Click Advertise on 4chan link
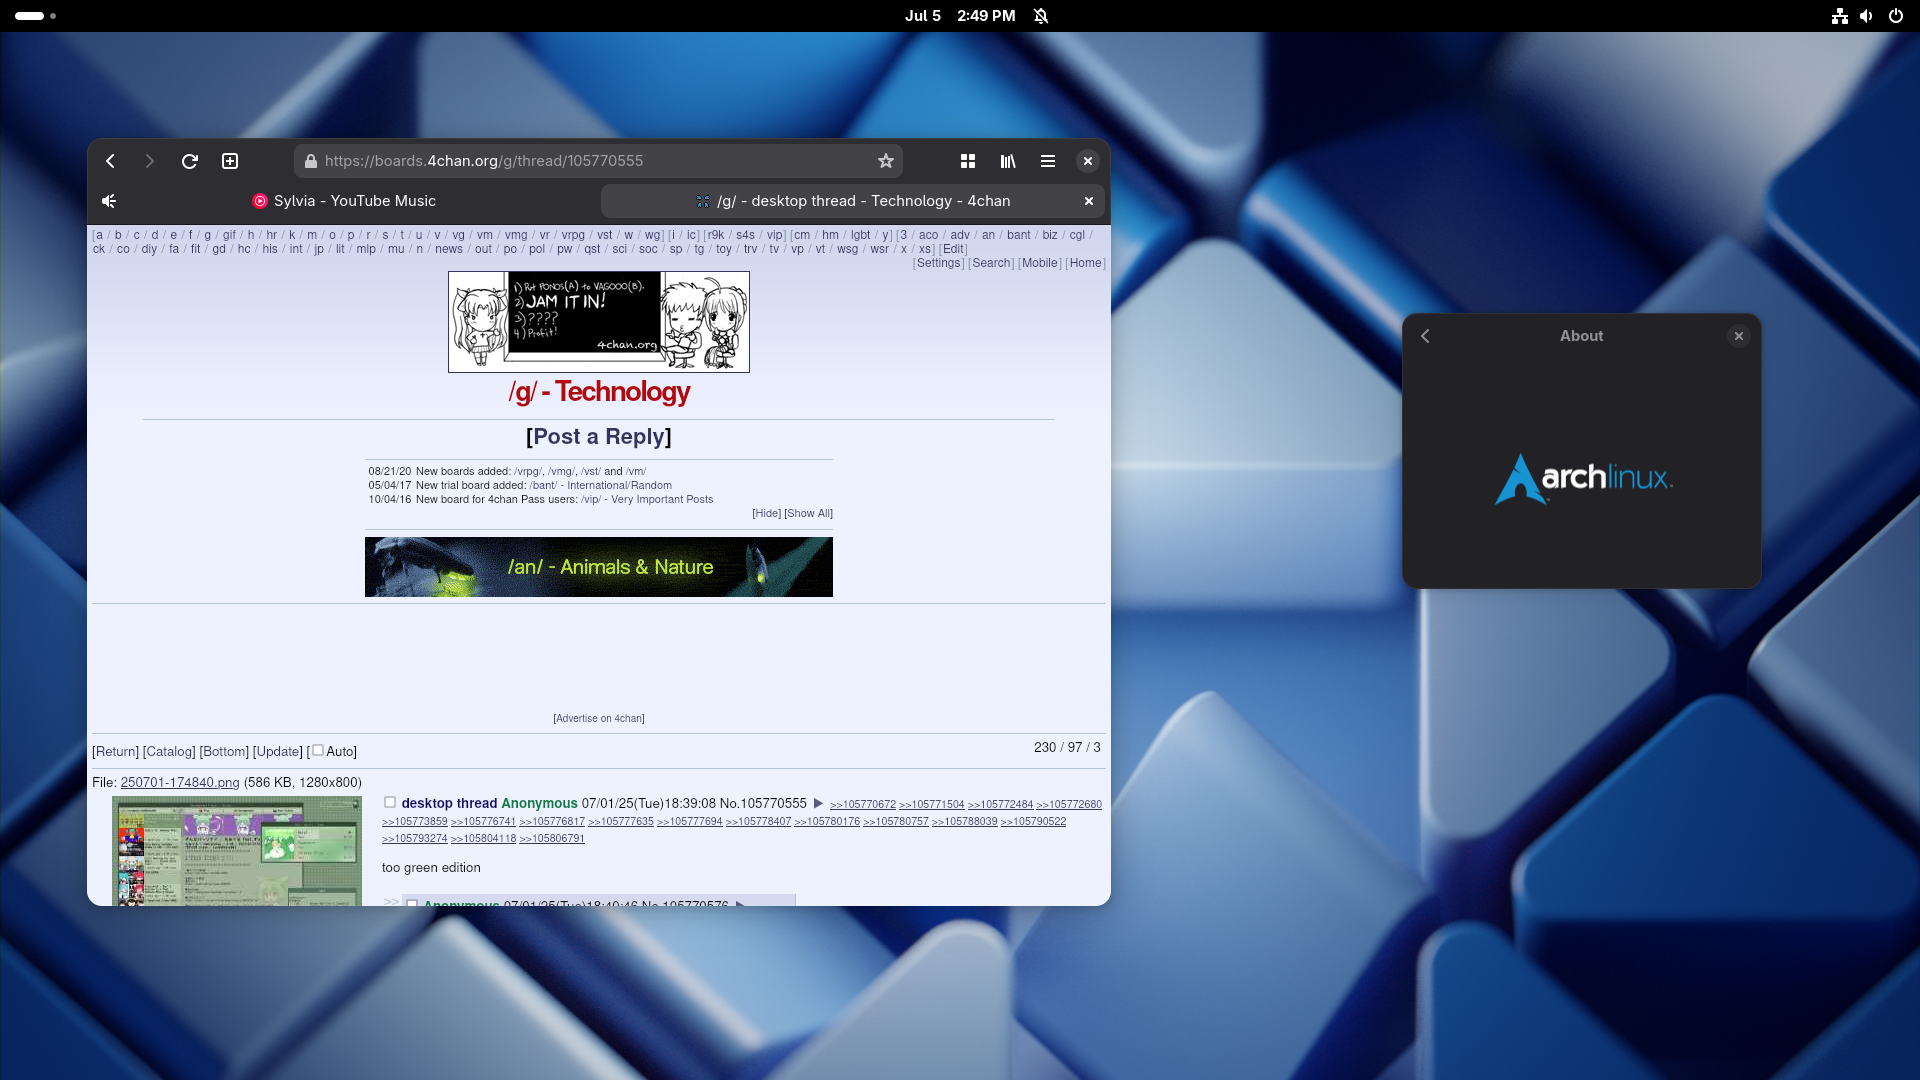The height and width of the screenshot is (1080, 1920). click(599, 718)
